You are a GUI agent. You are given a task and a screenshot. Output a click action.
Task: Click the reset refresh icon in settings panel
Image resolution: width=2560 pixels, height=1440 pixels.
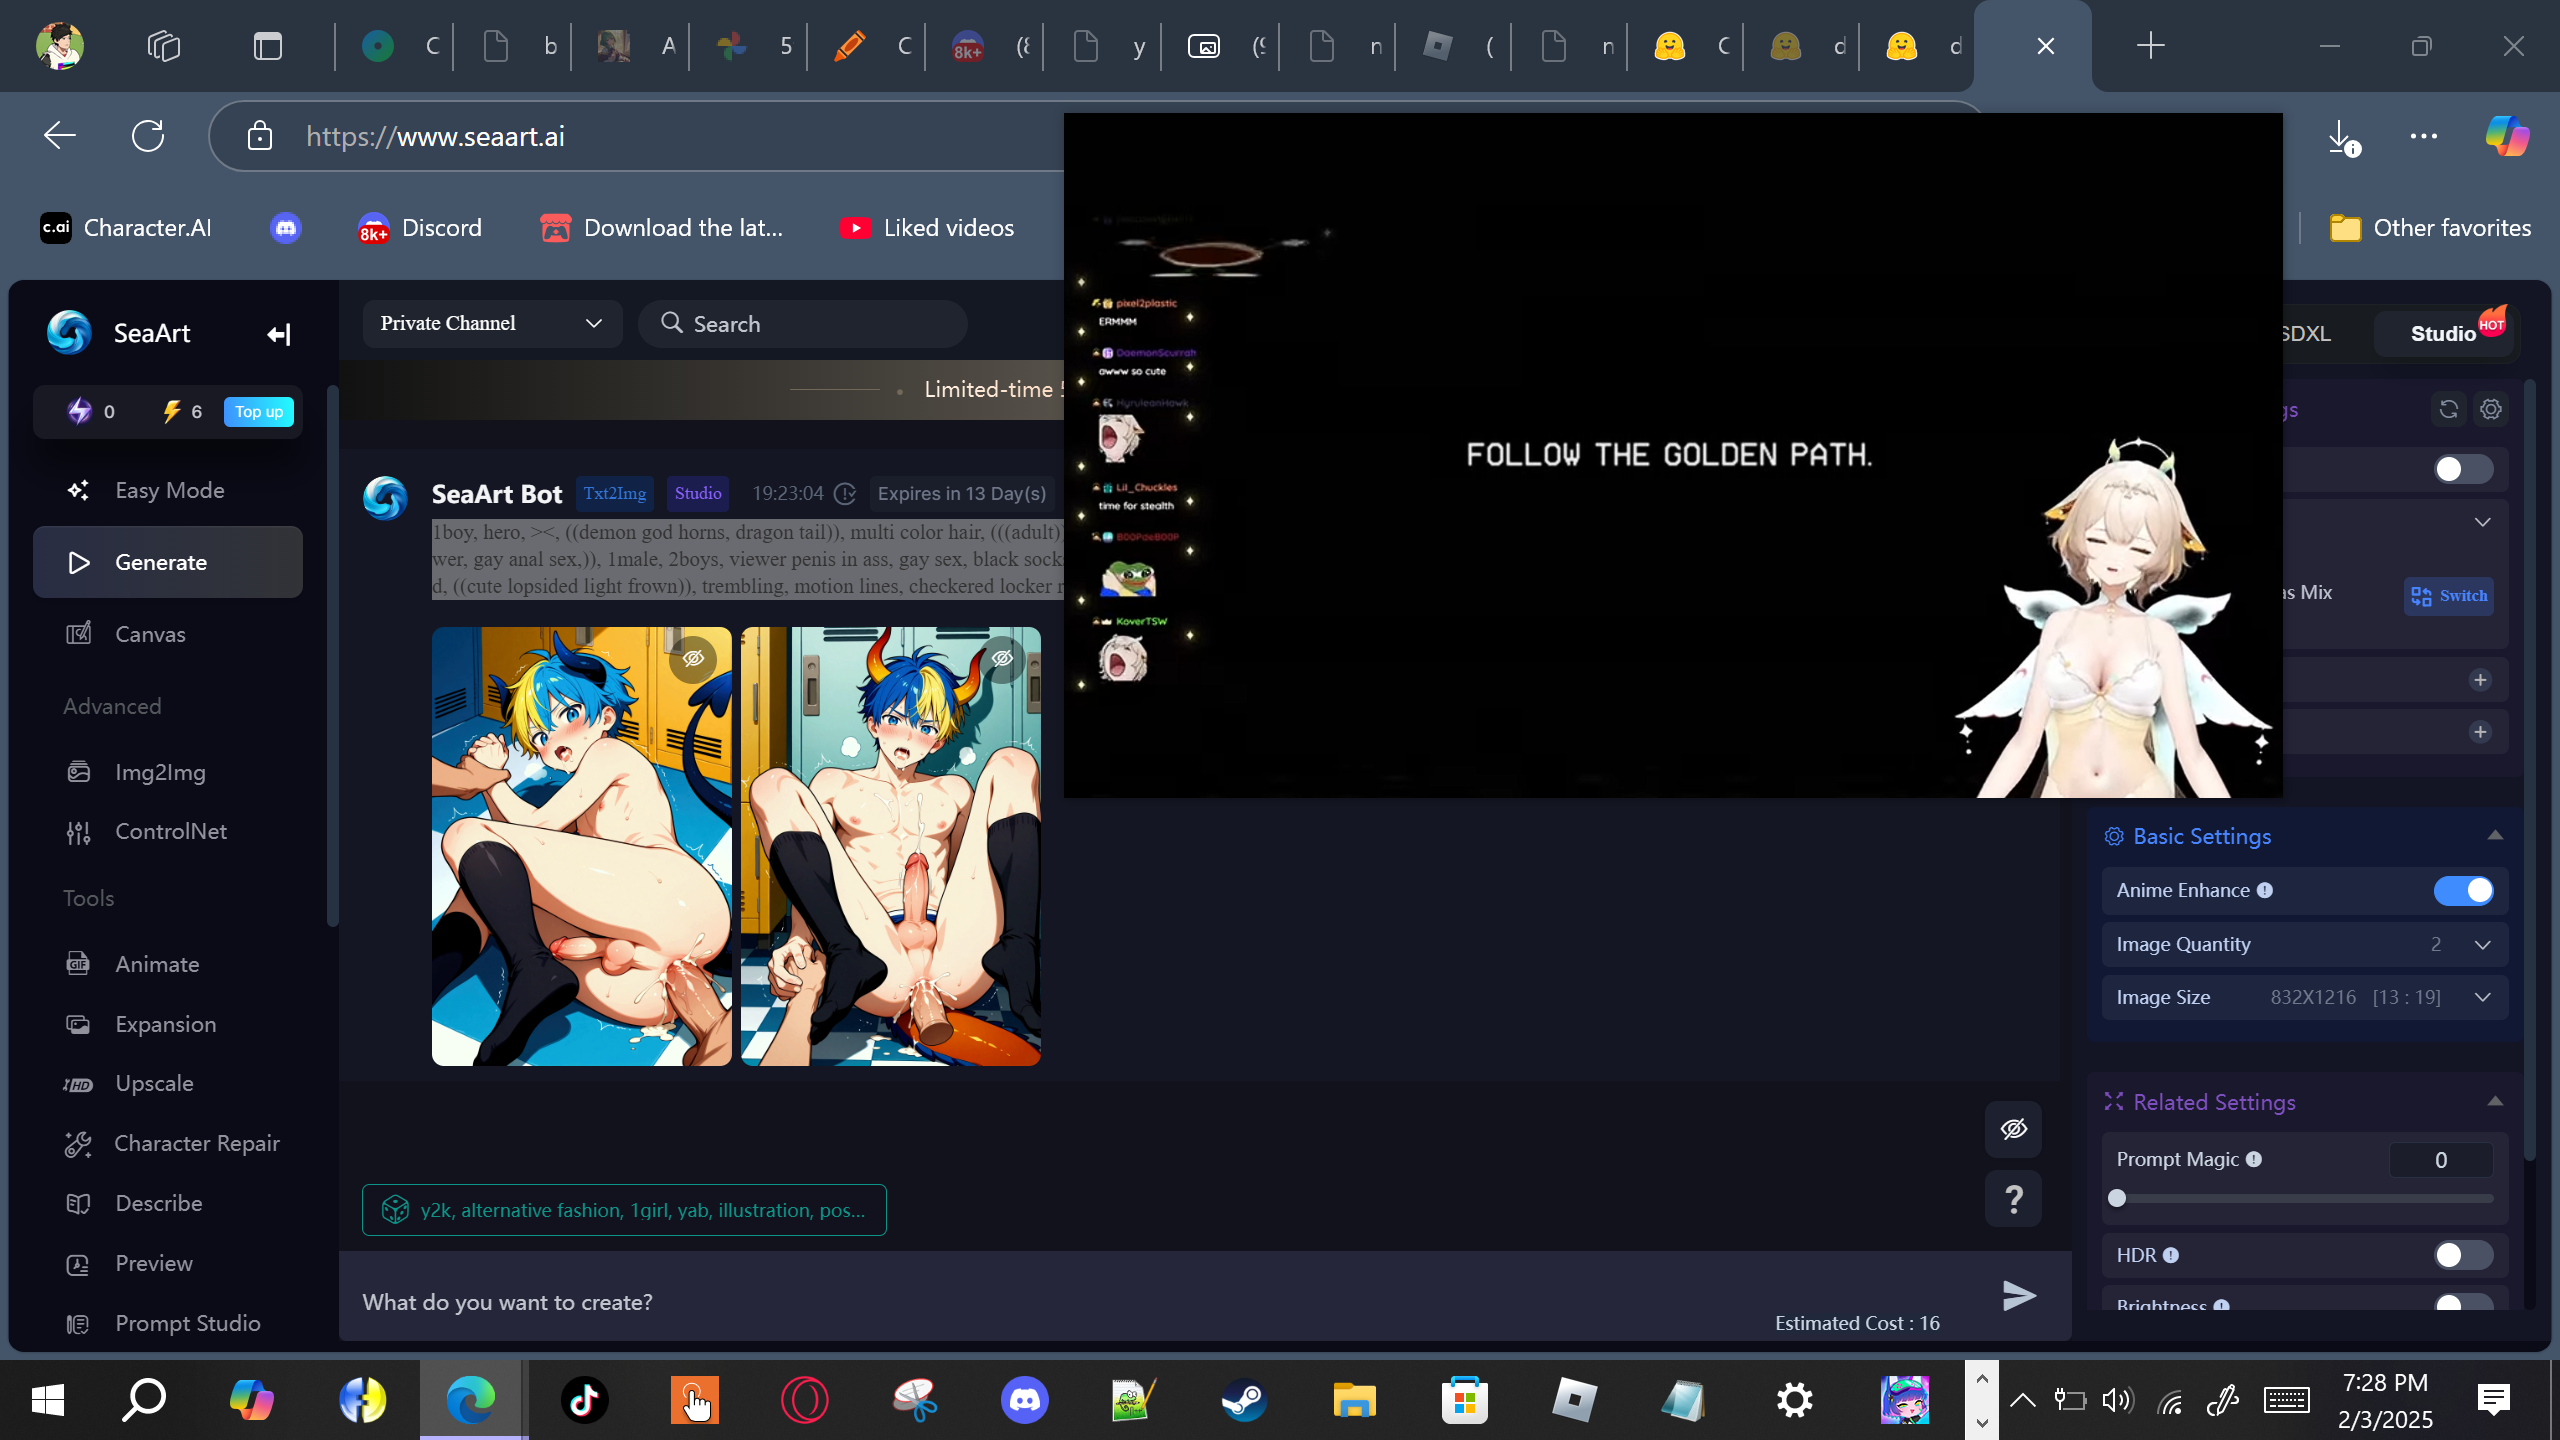pos(2449,409)
